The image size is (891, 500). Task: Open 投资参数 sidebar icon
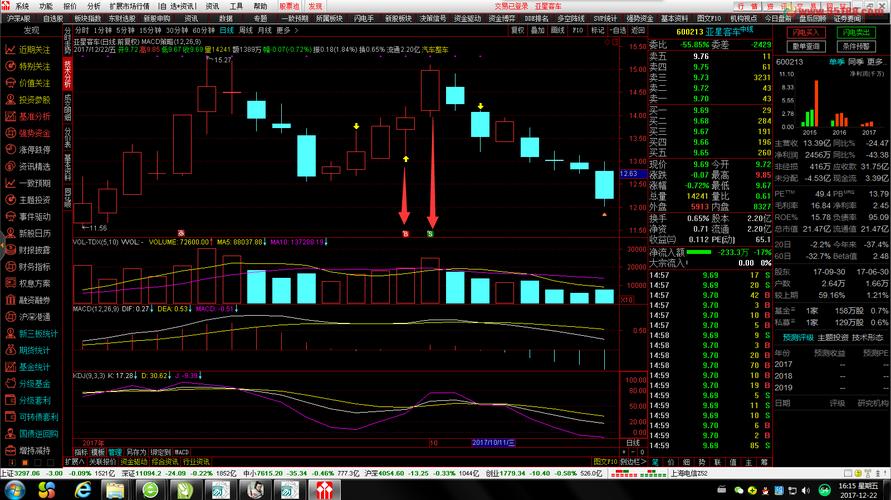[10, 99]
